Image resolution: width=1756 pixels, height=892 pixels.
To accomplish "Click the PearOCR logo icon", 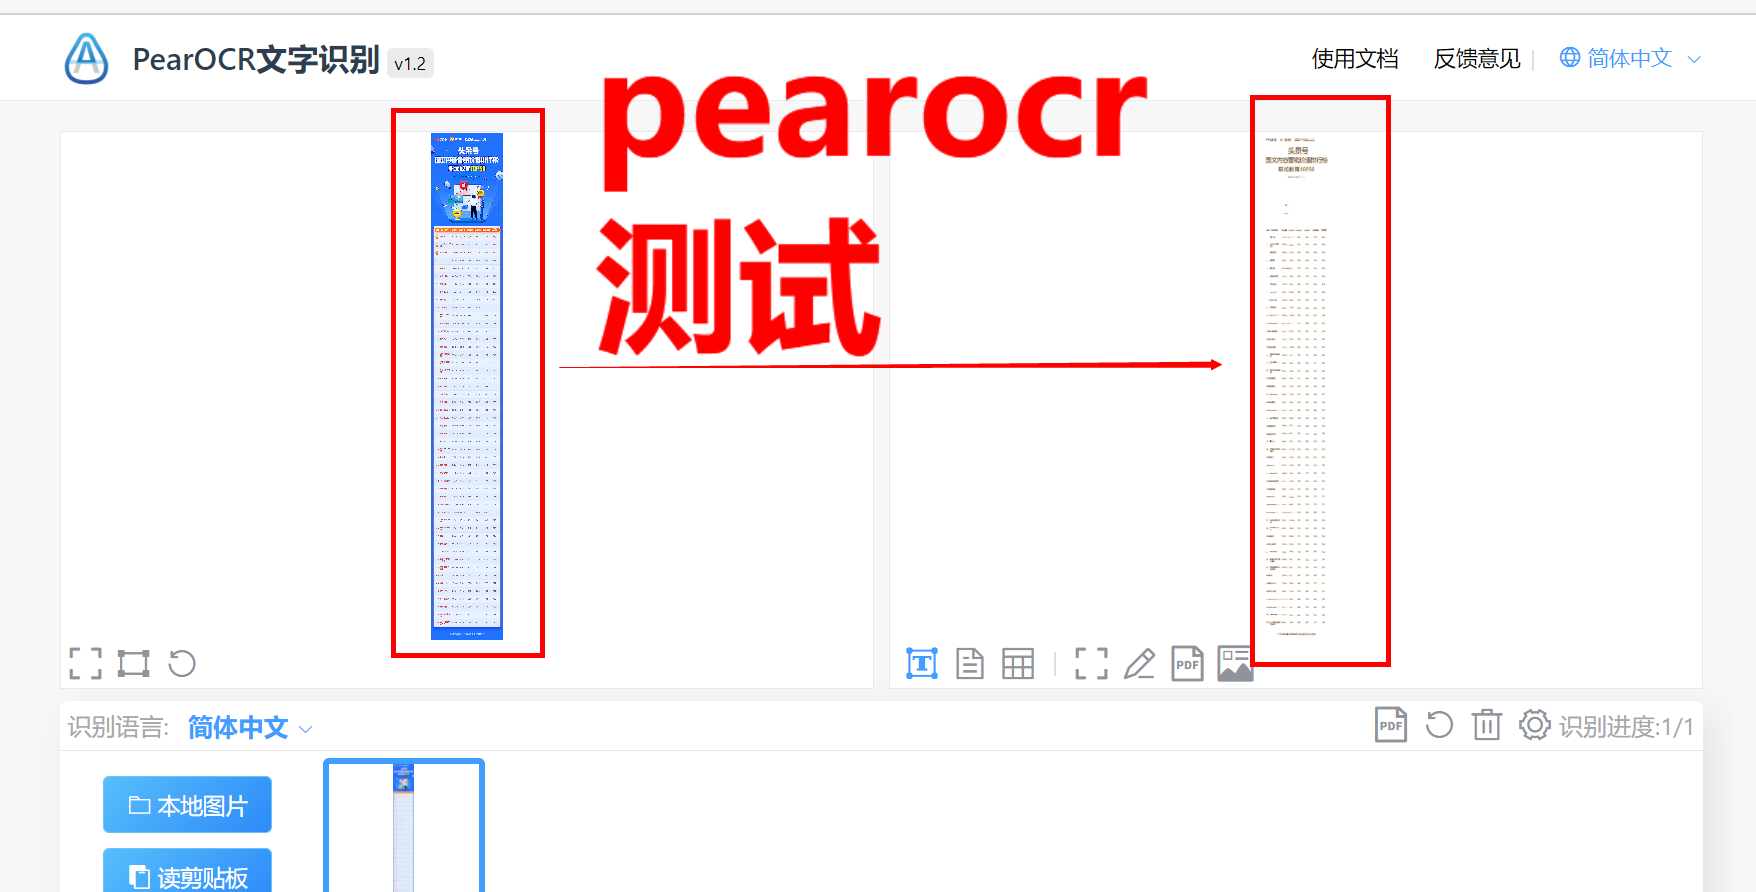I will [x=87, y=59].
